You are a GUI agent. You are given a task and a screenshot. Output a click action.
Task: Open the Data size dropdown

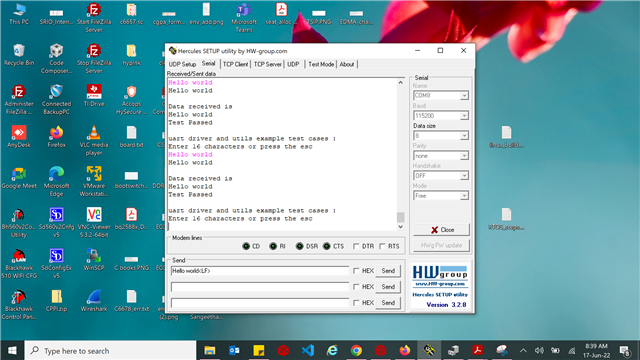464,136
